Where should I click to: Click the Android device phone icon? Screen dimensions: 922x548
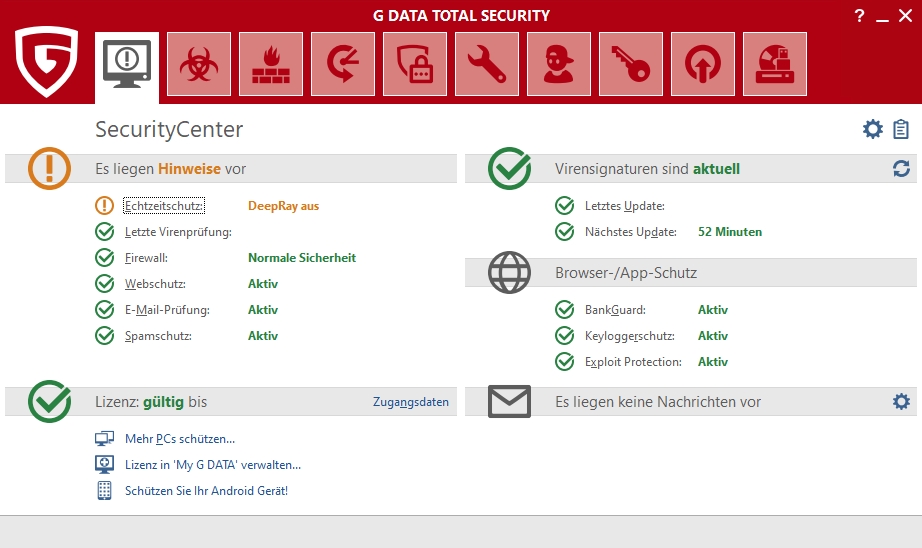105,490
